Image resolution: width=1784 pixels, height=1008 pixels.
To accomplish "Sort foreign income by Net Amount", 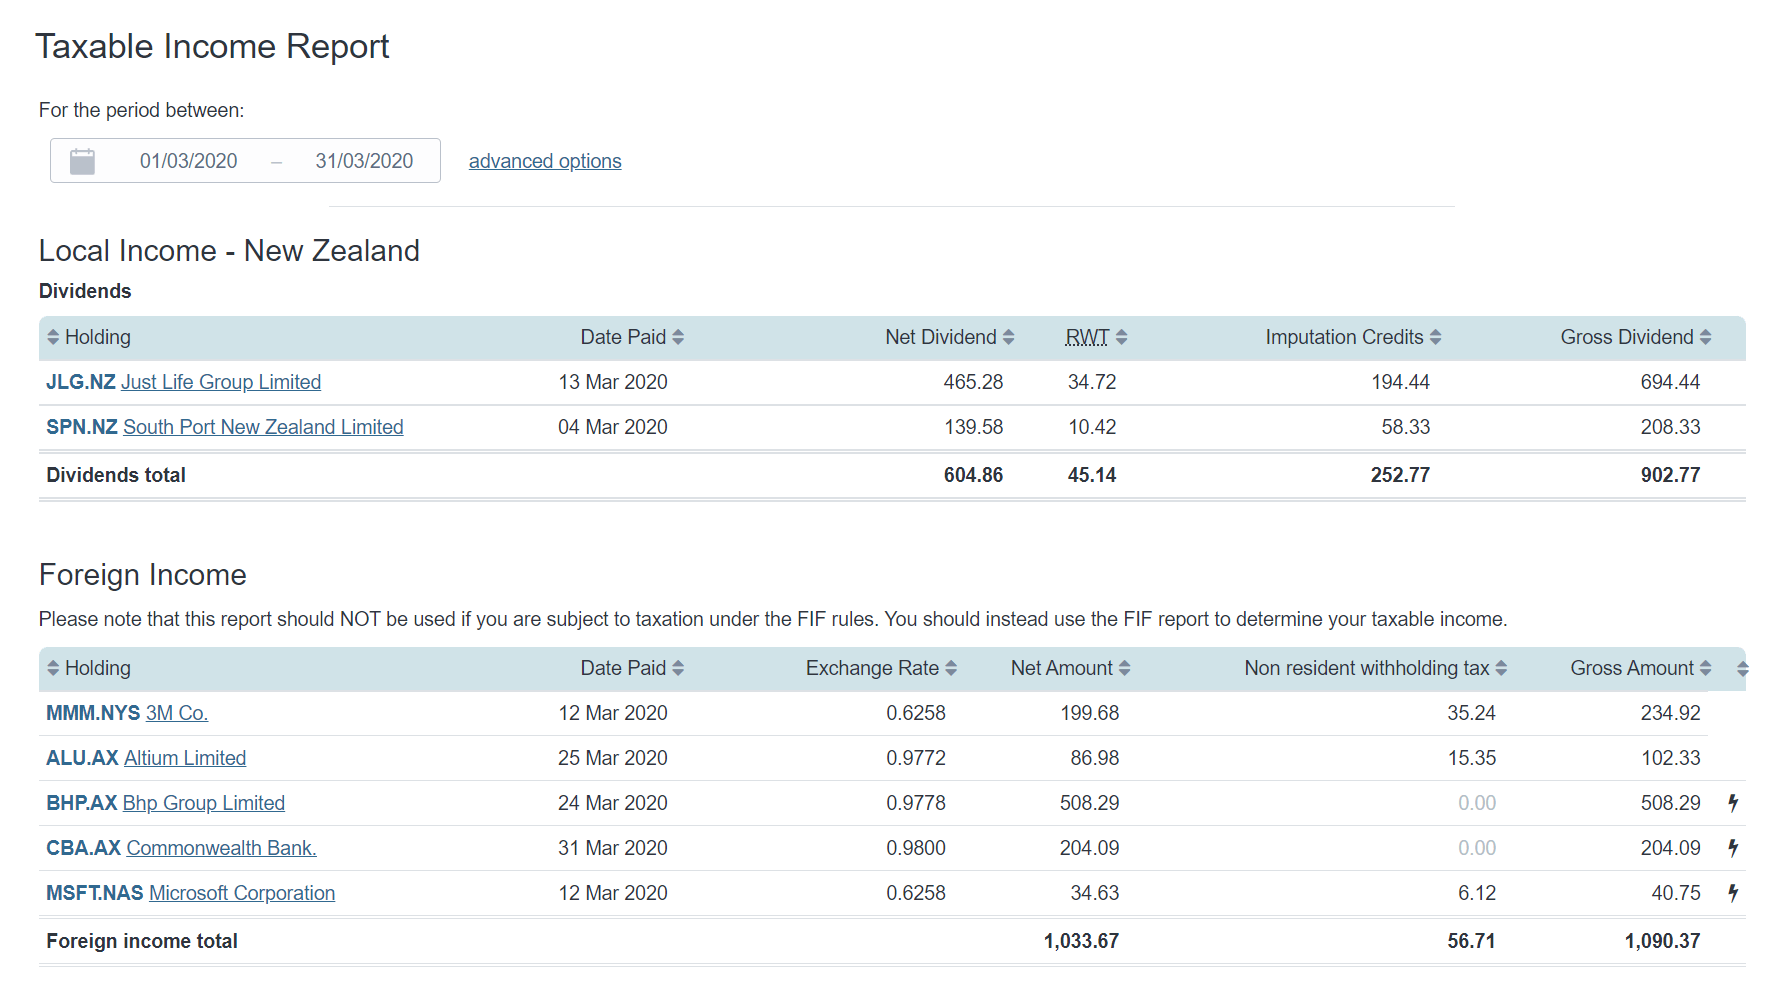I will [1070, 668].
